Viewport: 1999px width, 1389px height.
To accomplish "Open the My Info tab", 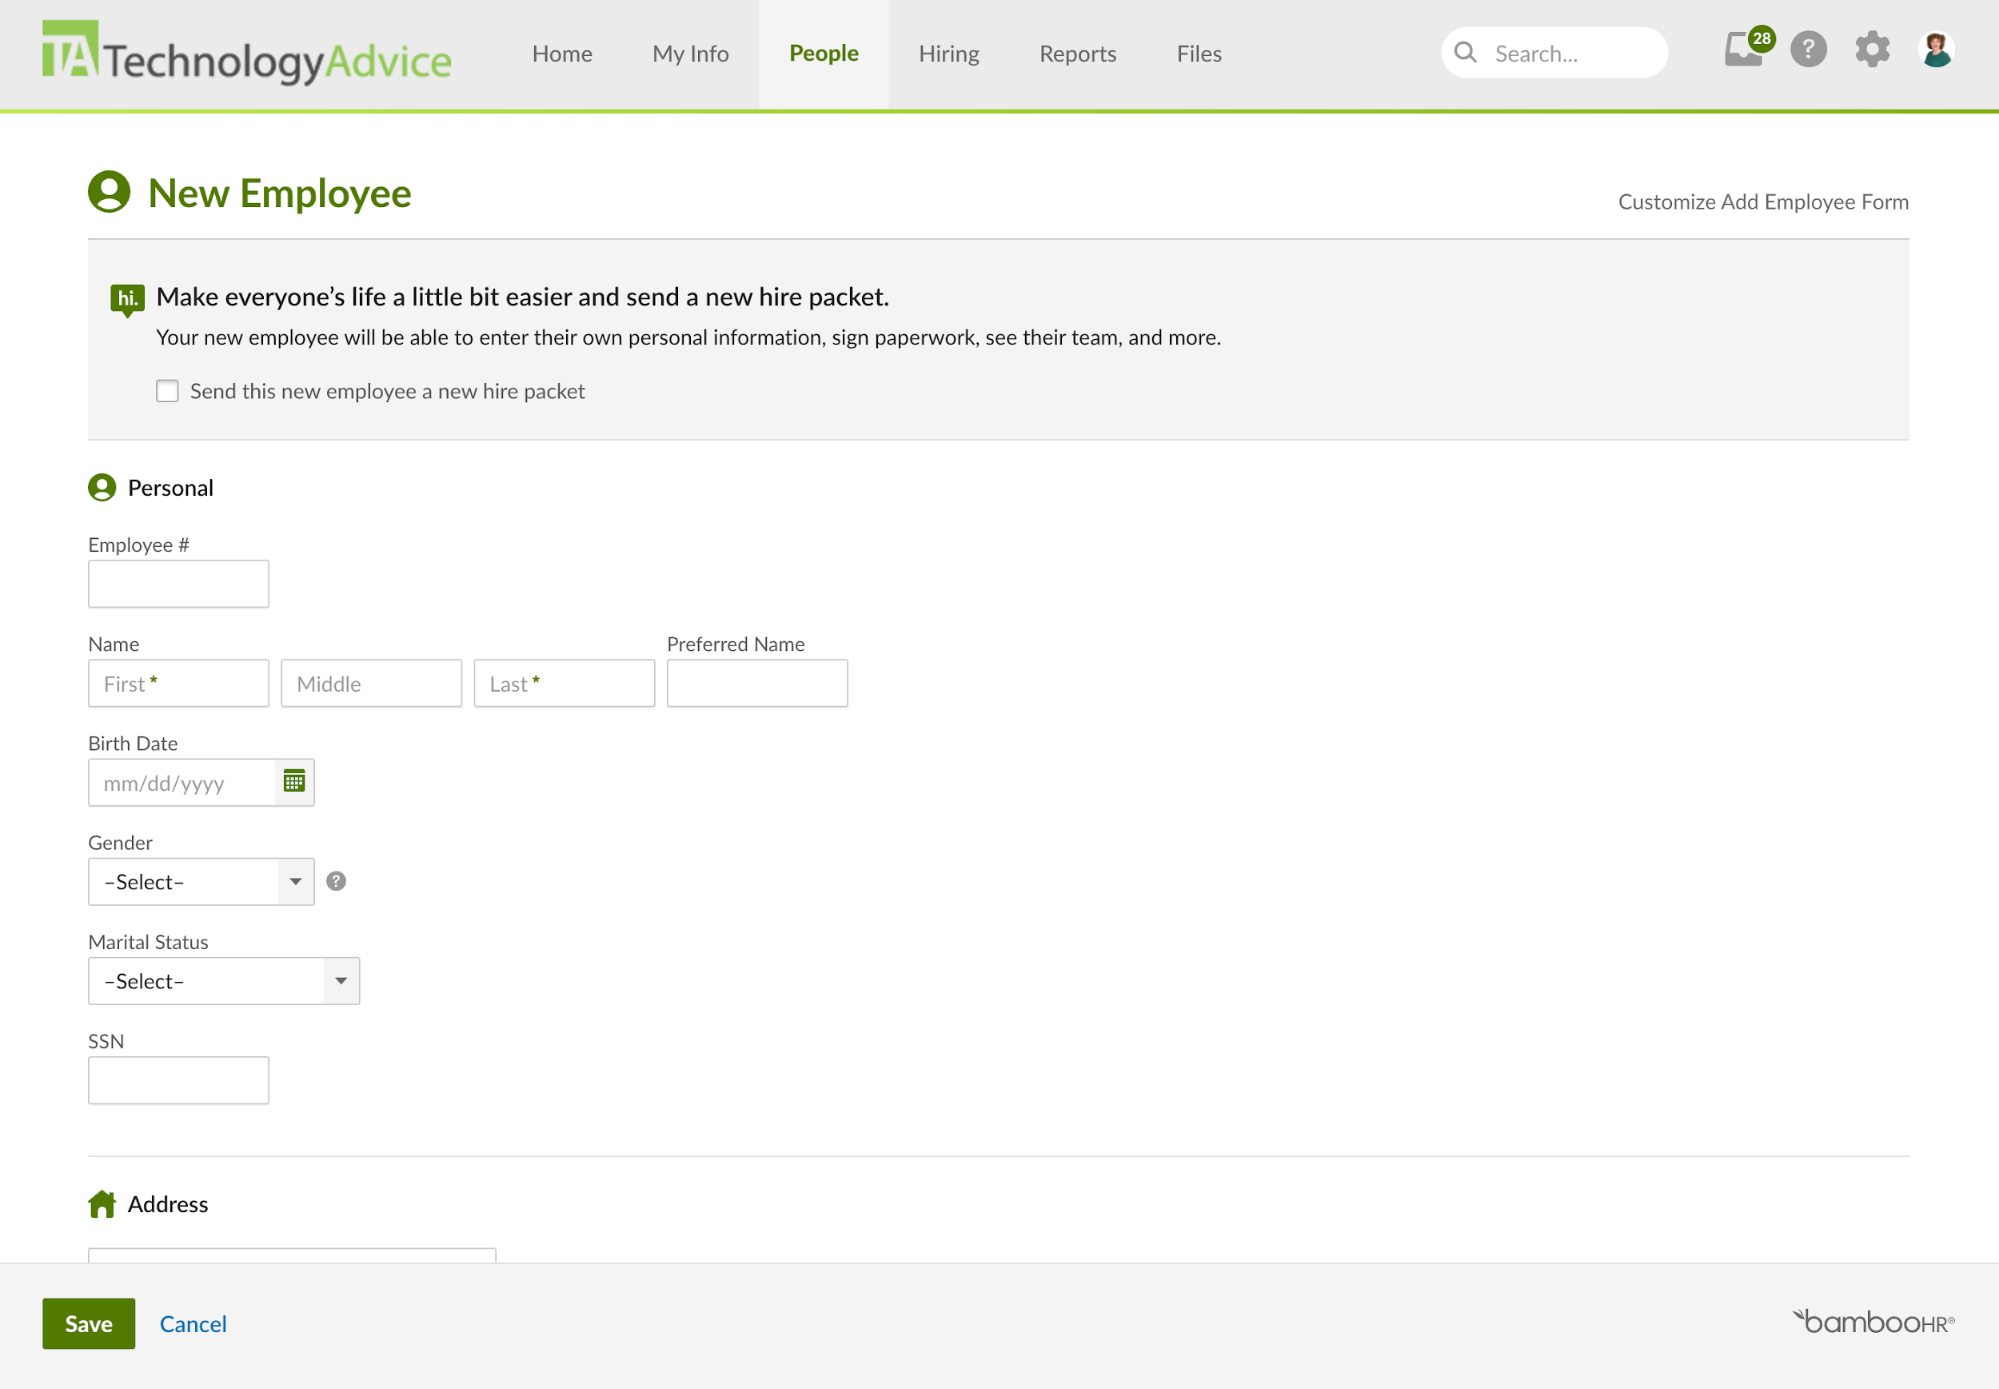I will click(691, 53).
